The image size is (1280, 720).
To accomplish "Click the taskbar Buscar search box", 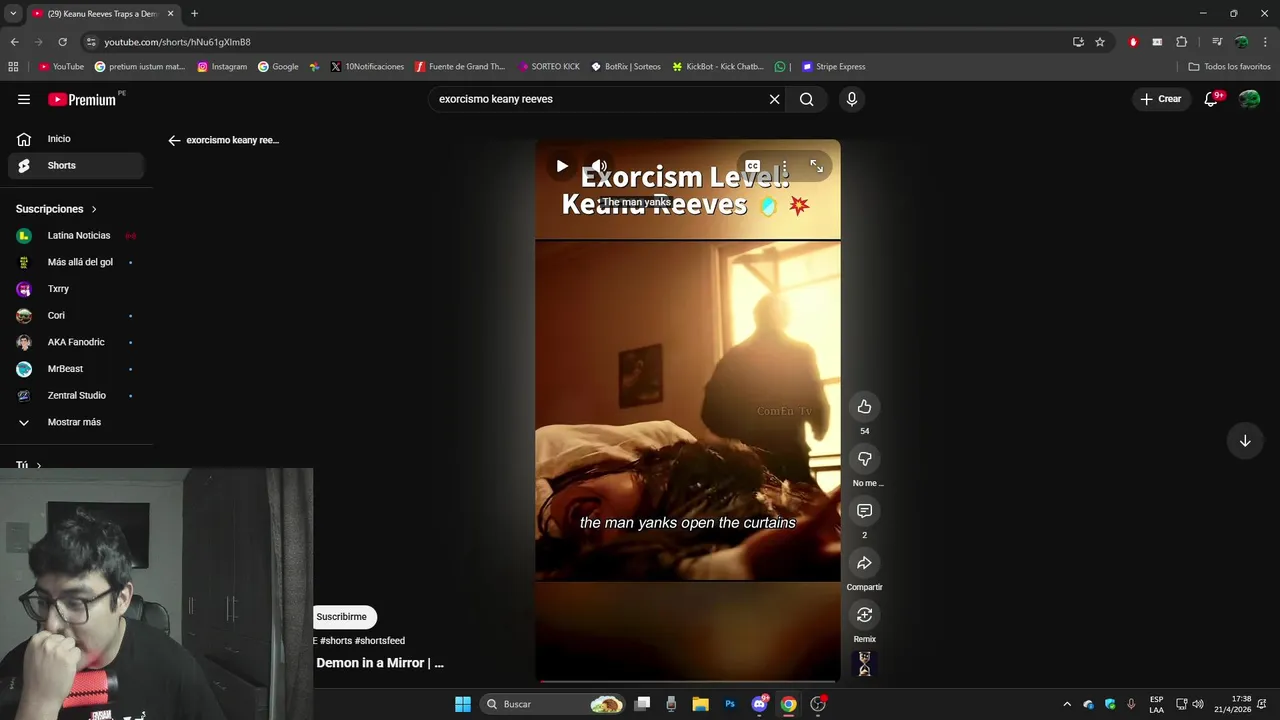I will (x=553, y=704).
